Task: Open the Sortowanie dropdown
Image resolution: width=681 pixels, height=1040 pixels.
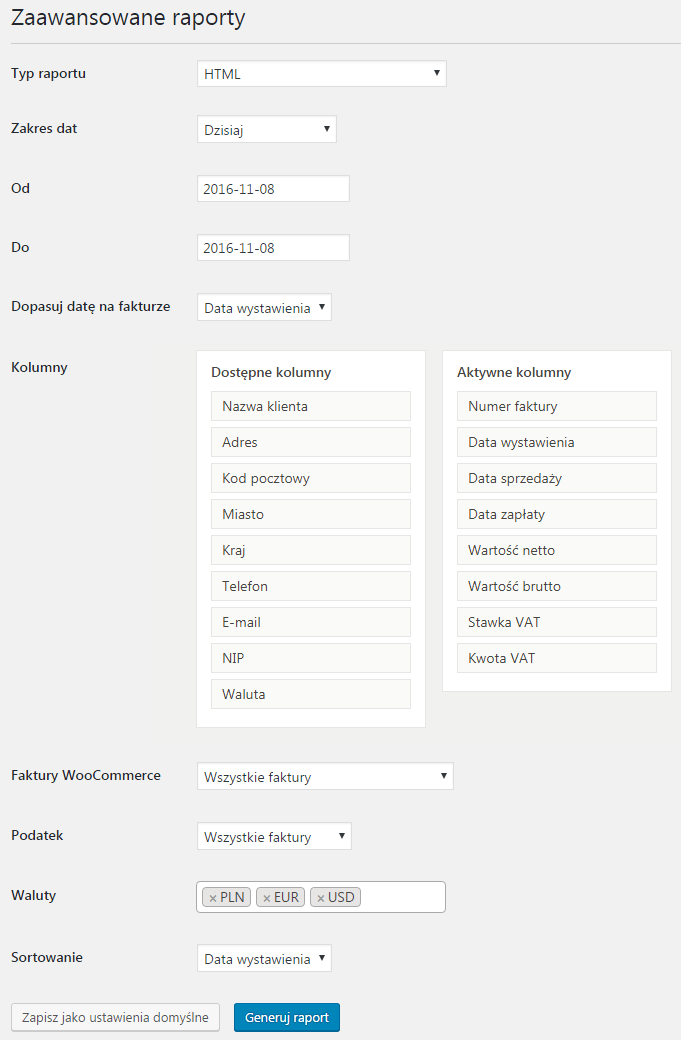Action: 264,958
